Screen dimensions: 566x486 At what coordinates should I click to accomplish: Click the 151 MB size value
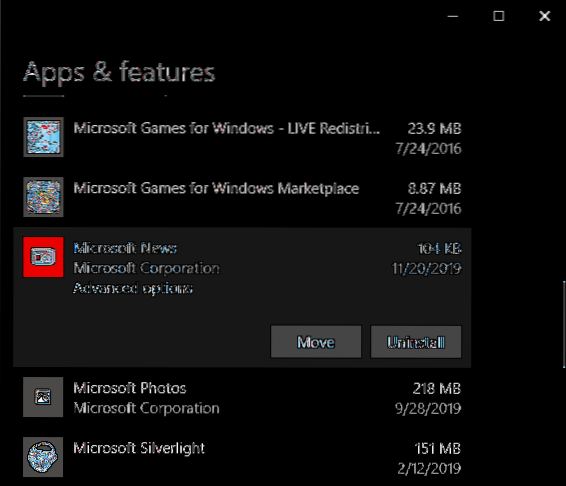click(437, 448)
